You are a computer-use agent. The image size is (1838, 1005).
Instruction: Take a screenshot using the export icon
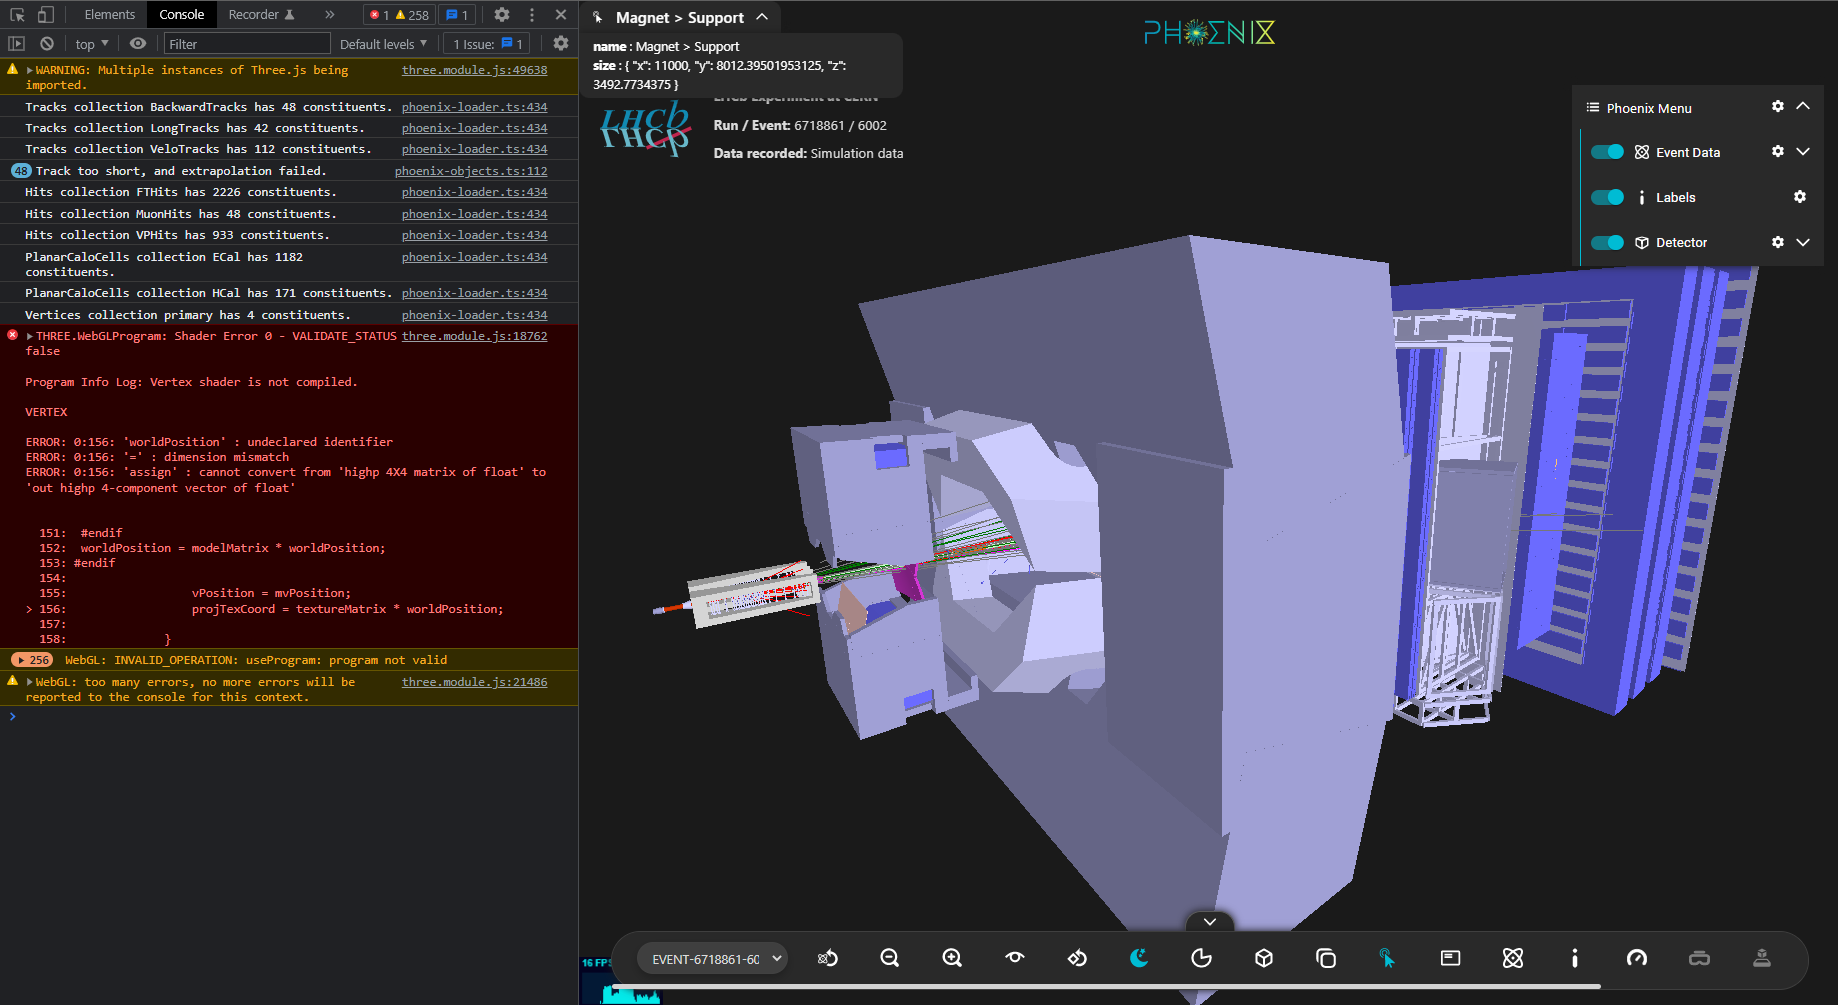point(1761,957)
